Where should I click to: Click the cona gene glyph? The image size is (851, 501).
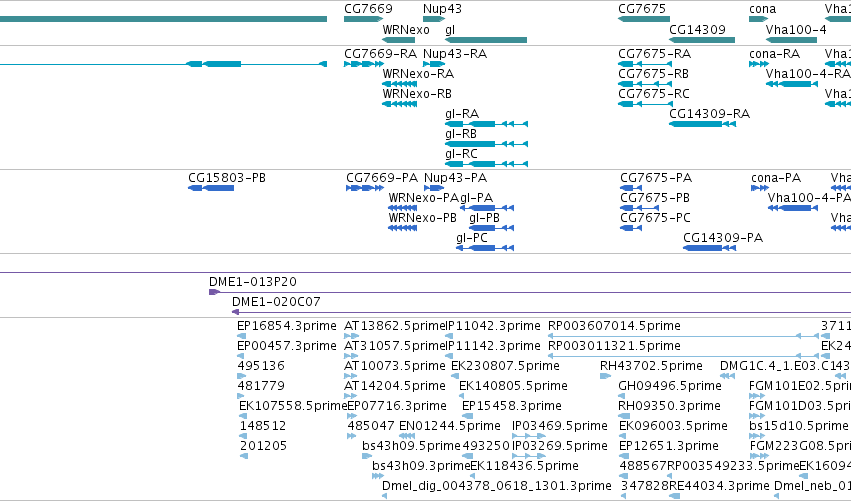(758, 19)
